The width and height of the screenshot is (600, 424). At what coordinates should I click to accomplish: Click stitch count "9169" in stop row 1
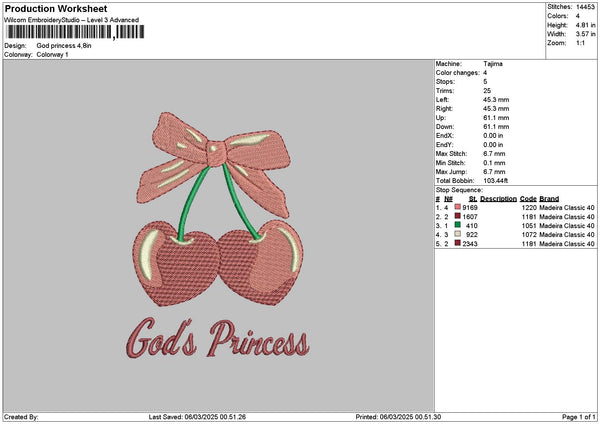pos(470,208)
